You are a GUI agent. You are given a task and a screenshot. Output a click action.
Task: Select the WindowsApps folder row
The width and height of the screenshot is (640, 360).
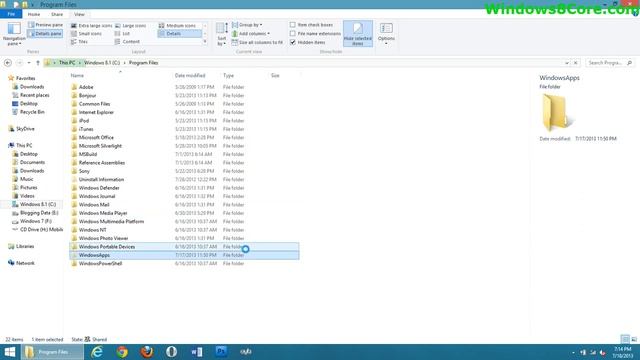184,255
